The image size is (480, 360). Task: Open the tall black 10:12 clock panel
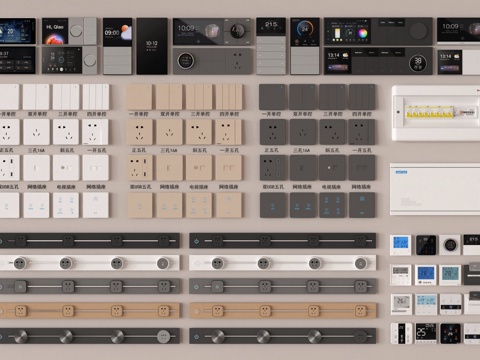pos(152,46)
